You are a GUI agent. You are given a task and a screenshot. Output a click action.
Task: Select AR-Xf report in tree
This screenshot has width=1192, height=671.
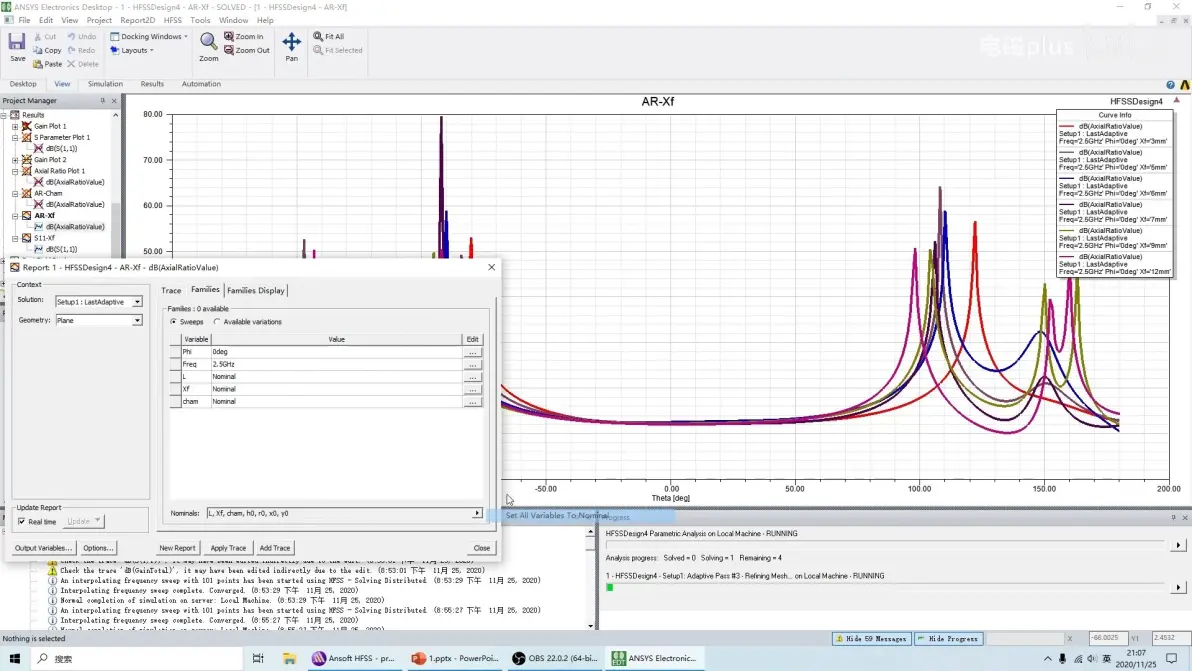coord(44,216)
